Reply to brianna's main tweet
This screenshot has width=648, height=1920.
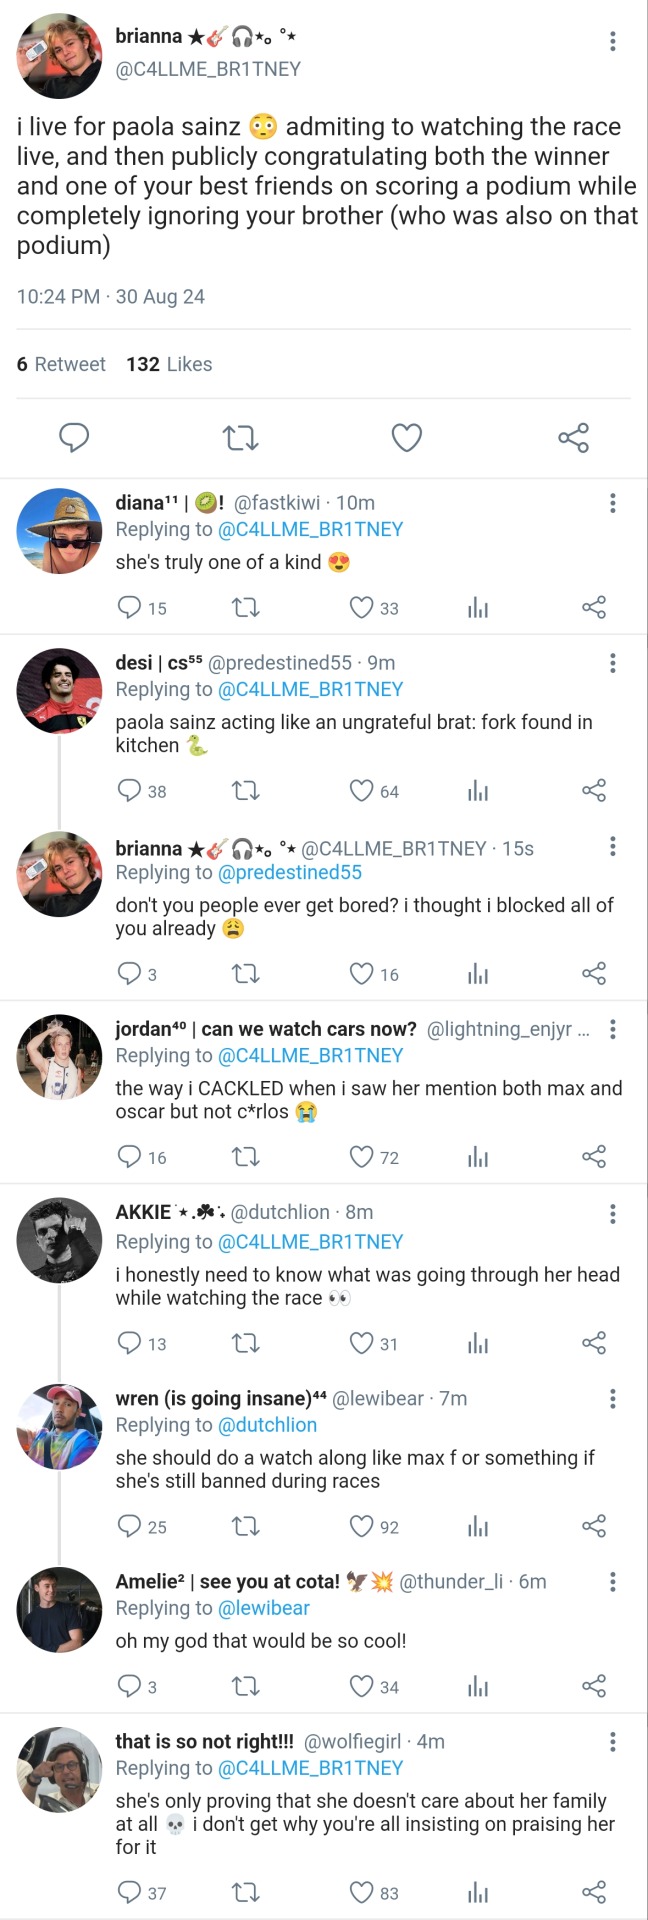[x=74, y=438]
